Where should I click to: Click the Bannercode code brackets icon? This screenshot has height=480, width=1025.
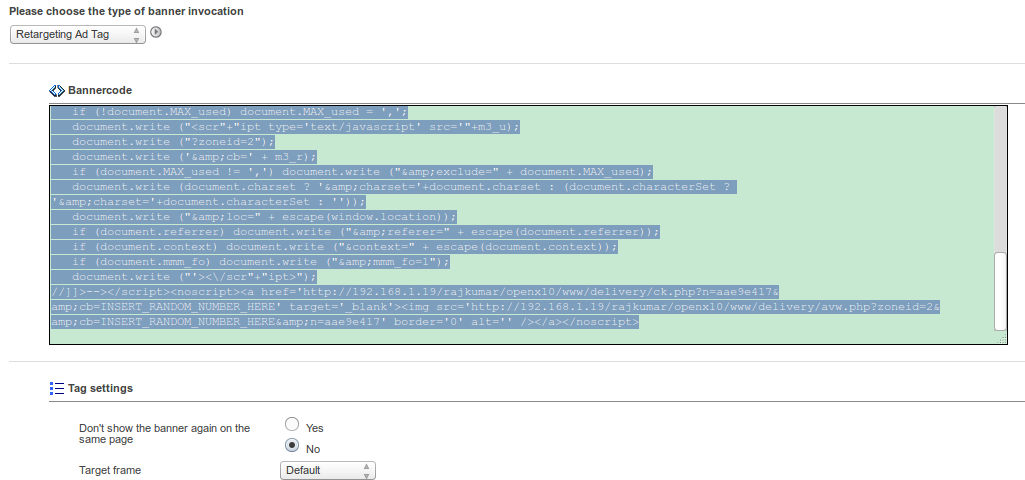point(57,90)
